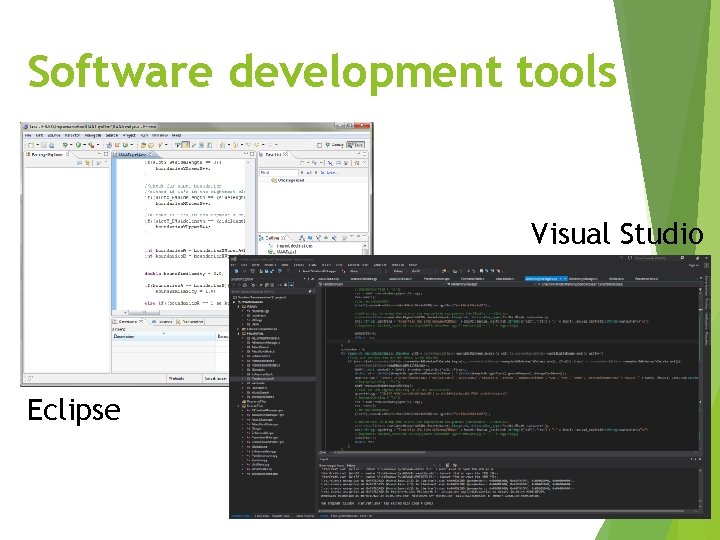The width and height of the screenshot is (720, 540).
Task: Open the File menu in Eclipse
Action: [28, 135]
